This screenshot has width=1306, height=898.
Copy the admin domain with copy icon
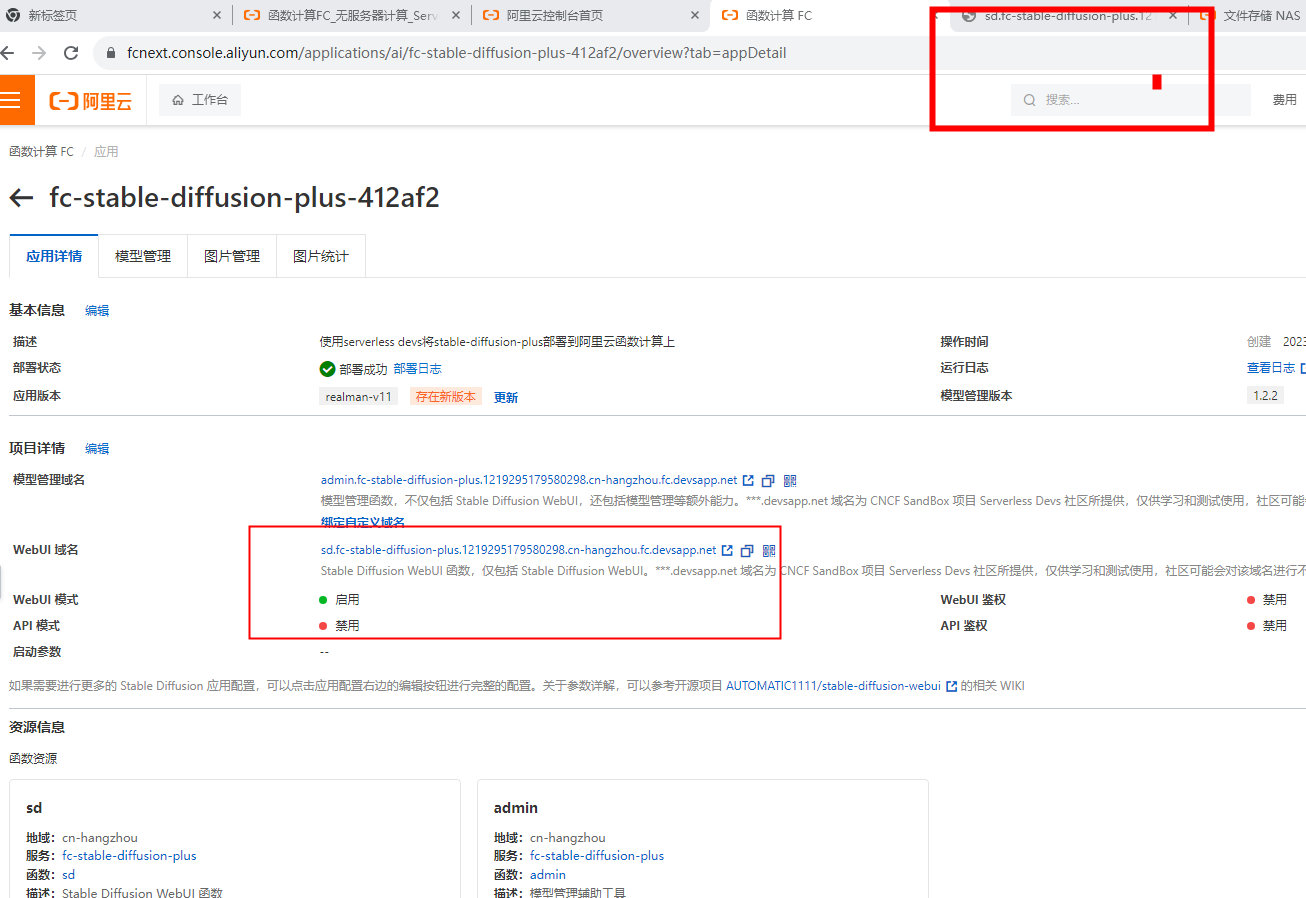coord(768,481)
